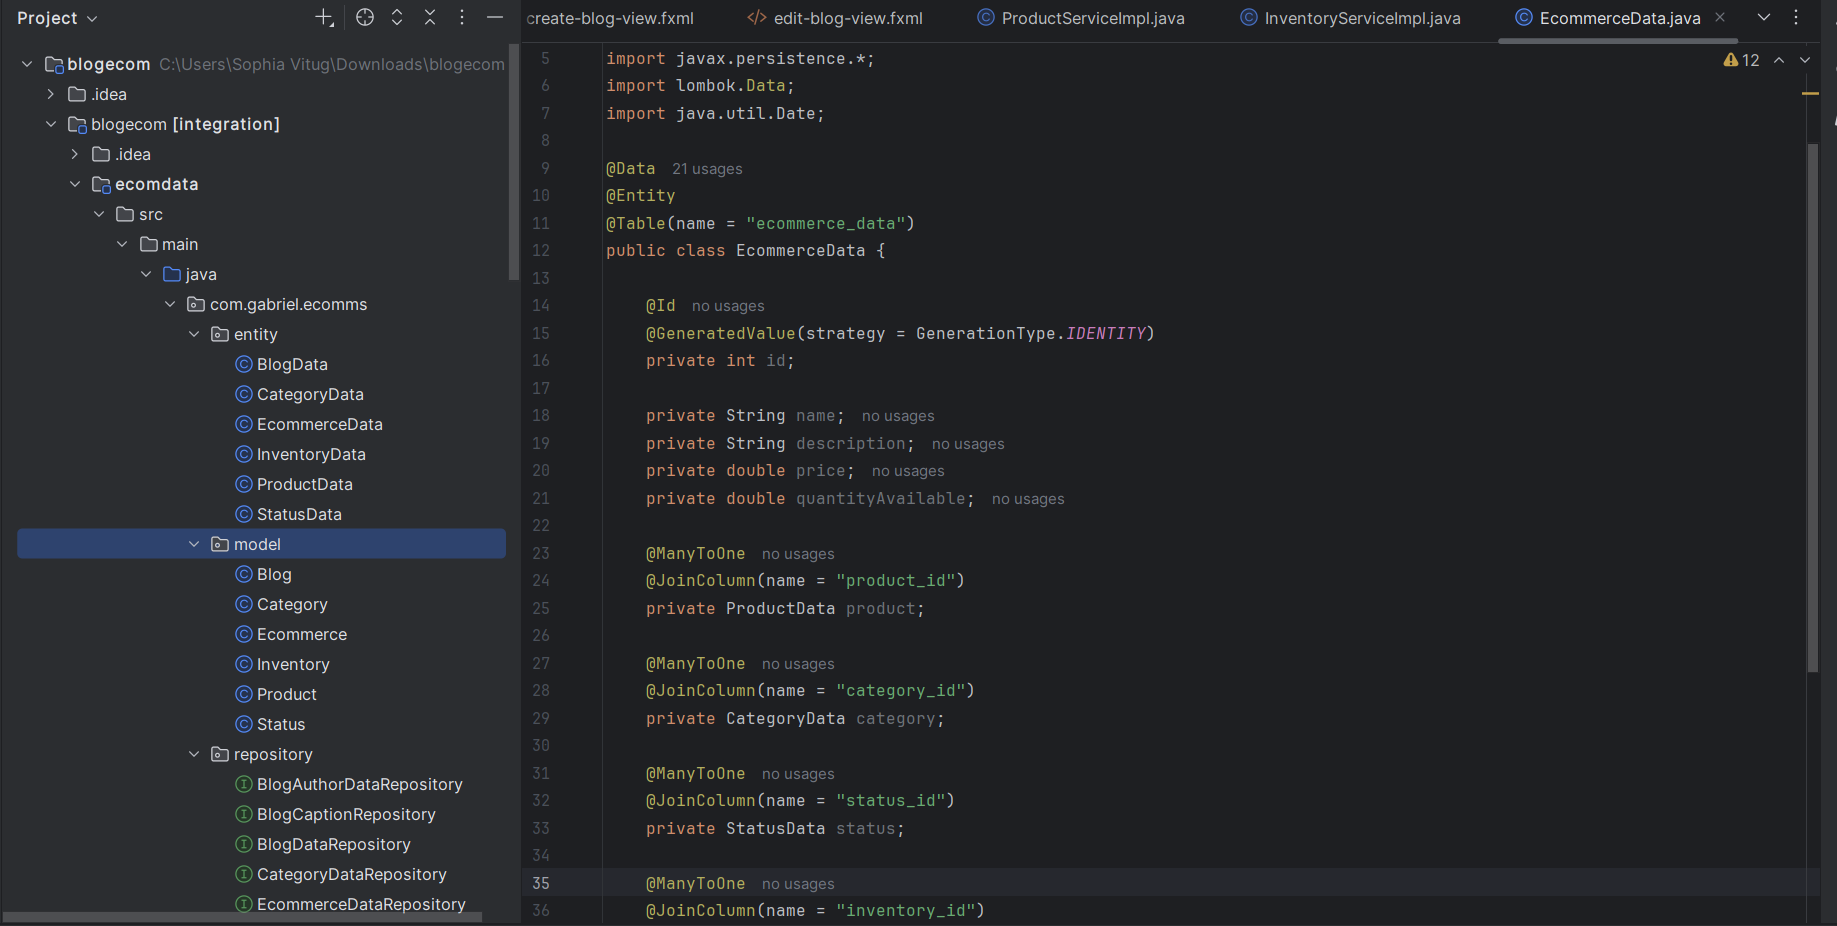Click the Expand All icon in Project panel
The width and height of the screenshot is (1837, 926).
(397, 18)
